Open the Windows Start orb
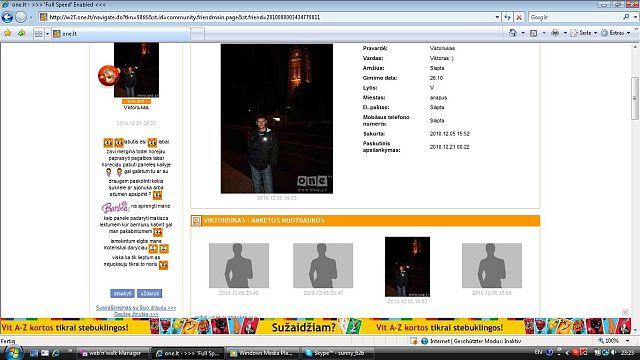The width and height of the screenshot is (640, 360). (x=13, y=353)
